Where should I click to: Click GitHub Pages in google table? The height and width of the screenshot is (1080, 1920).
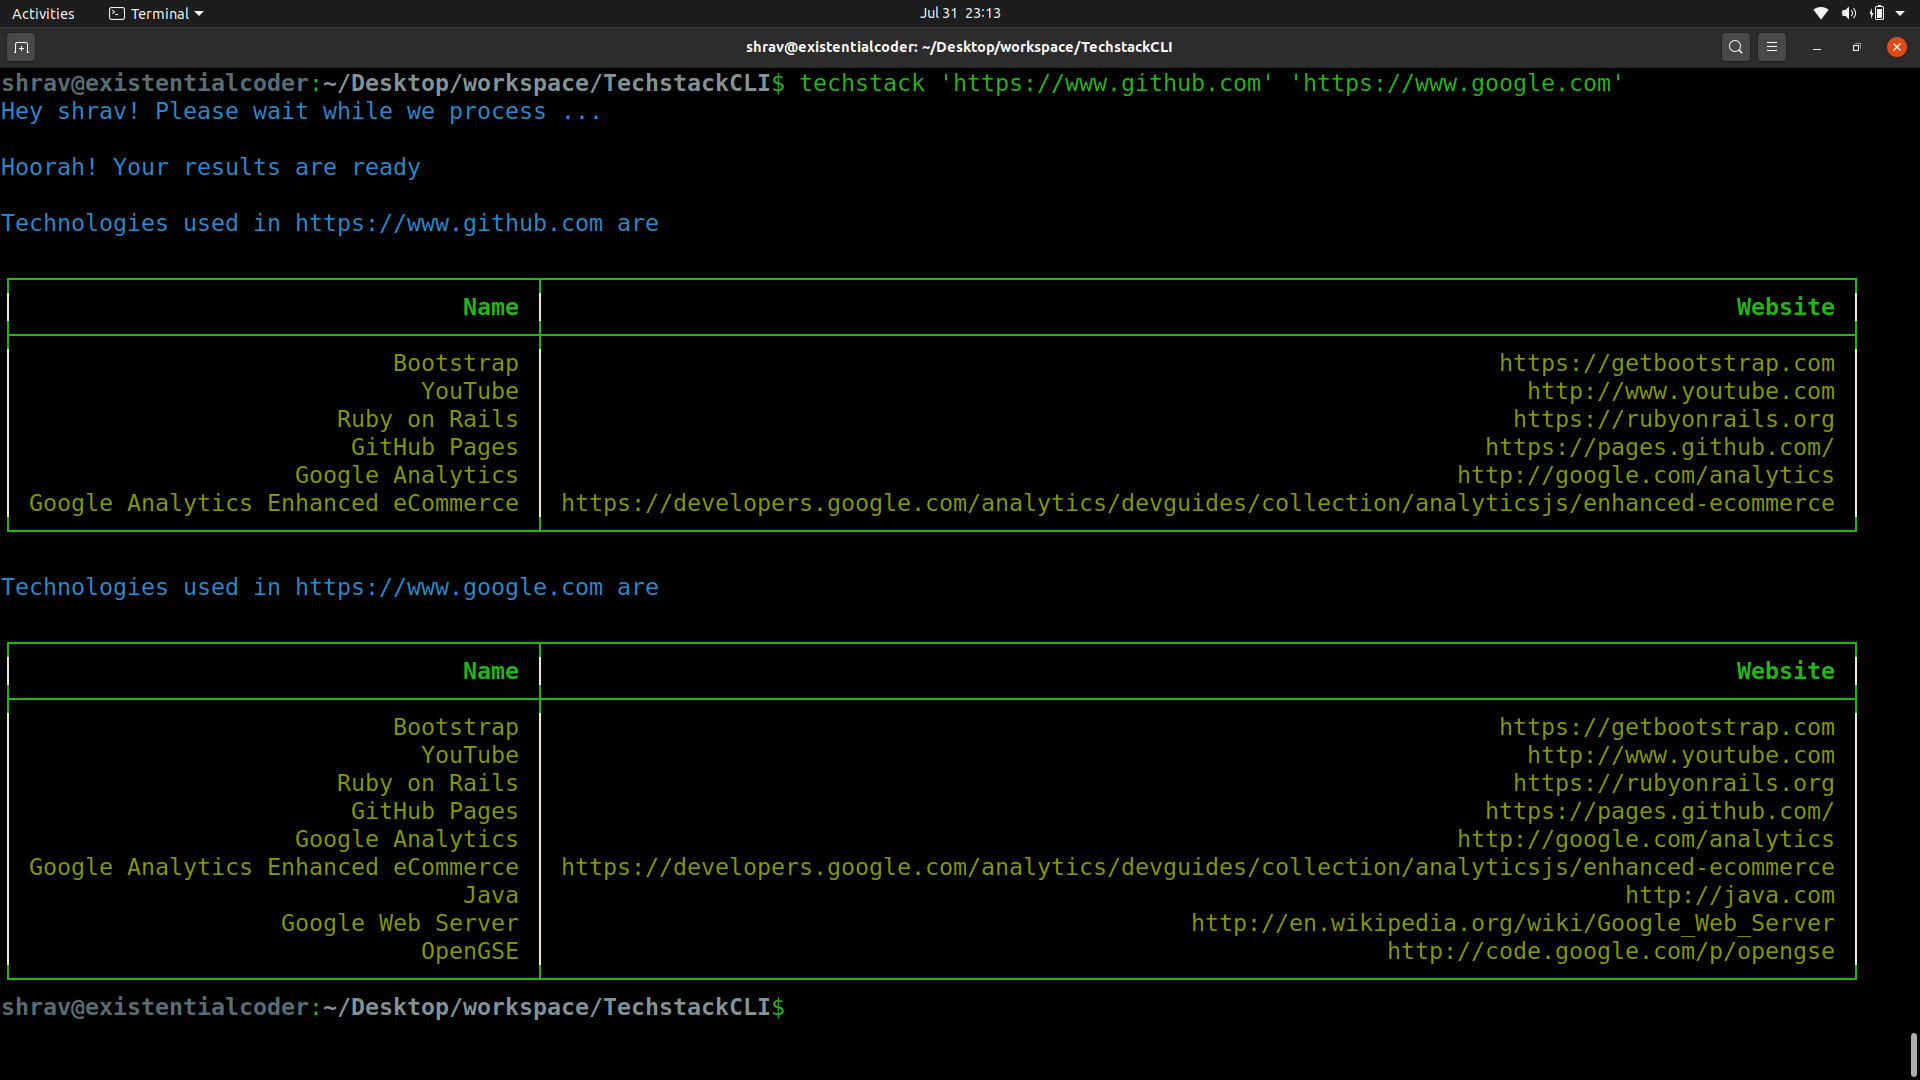coord(435,812)
